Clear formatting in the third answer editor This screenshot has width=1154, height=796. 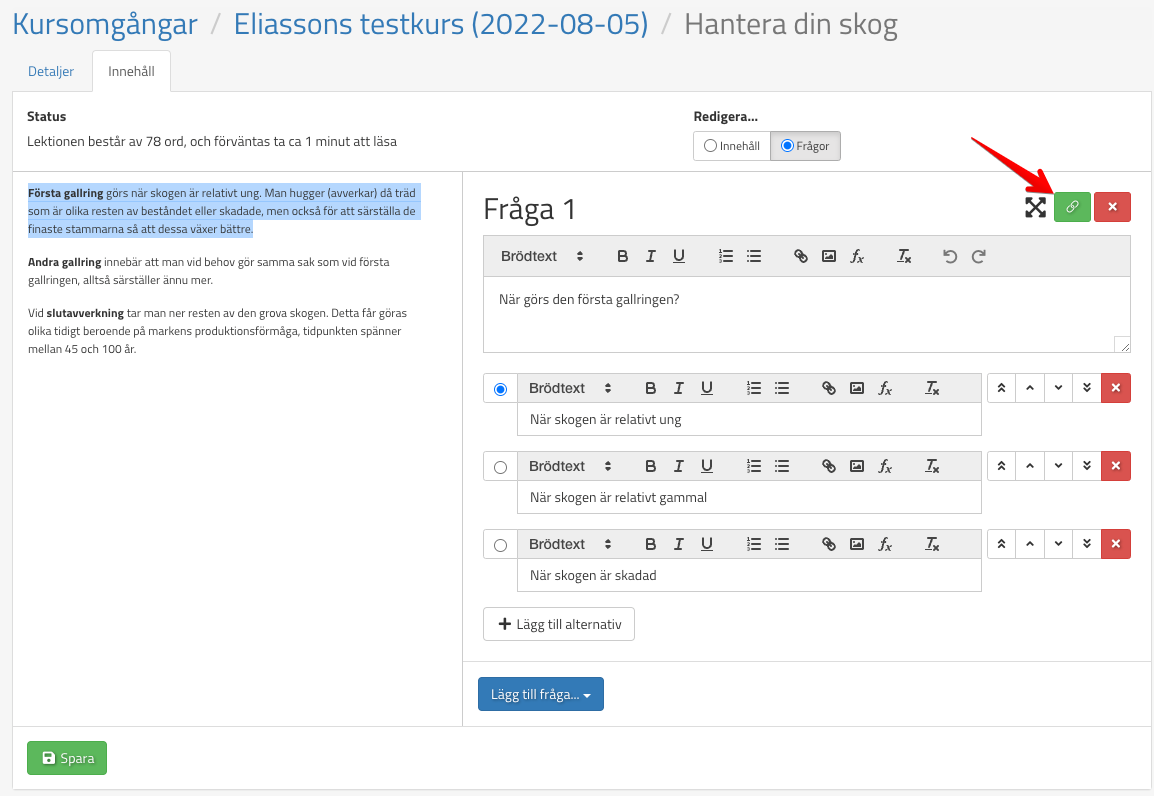932,544
